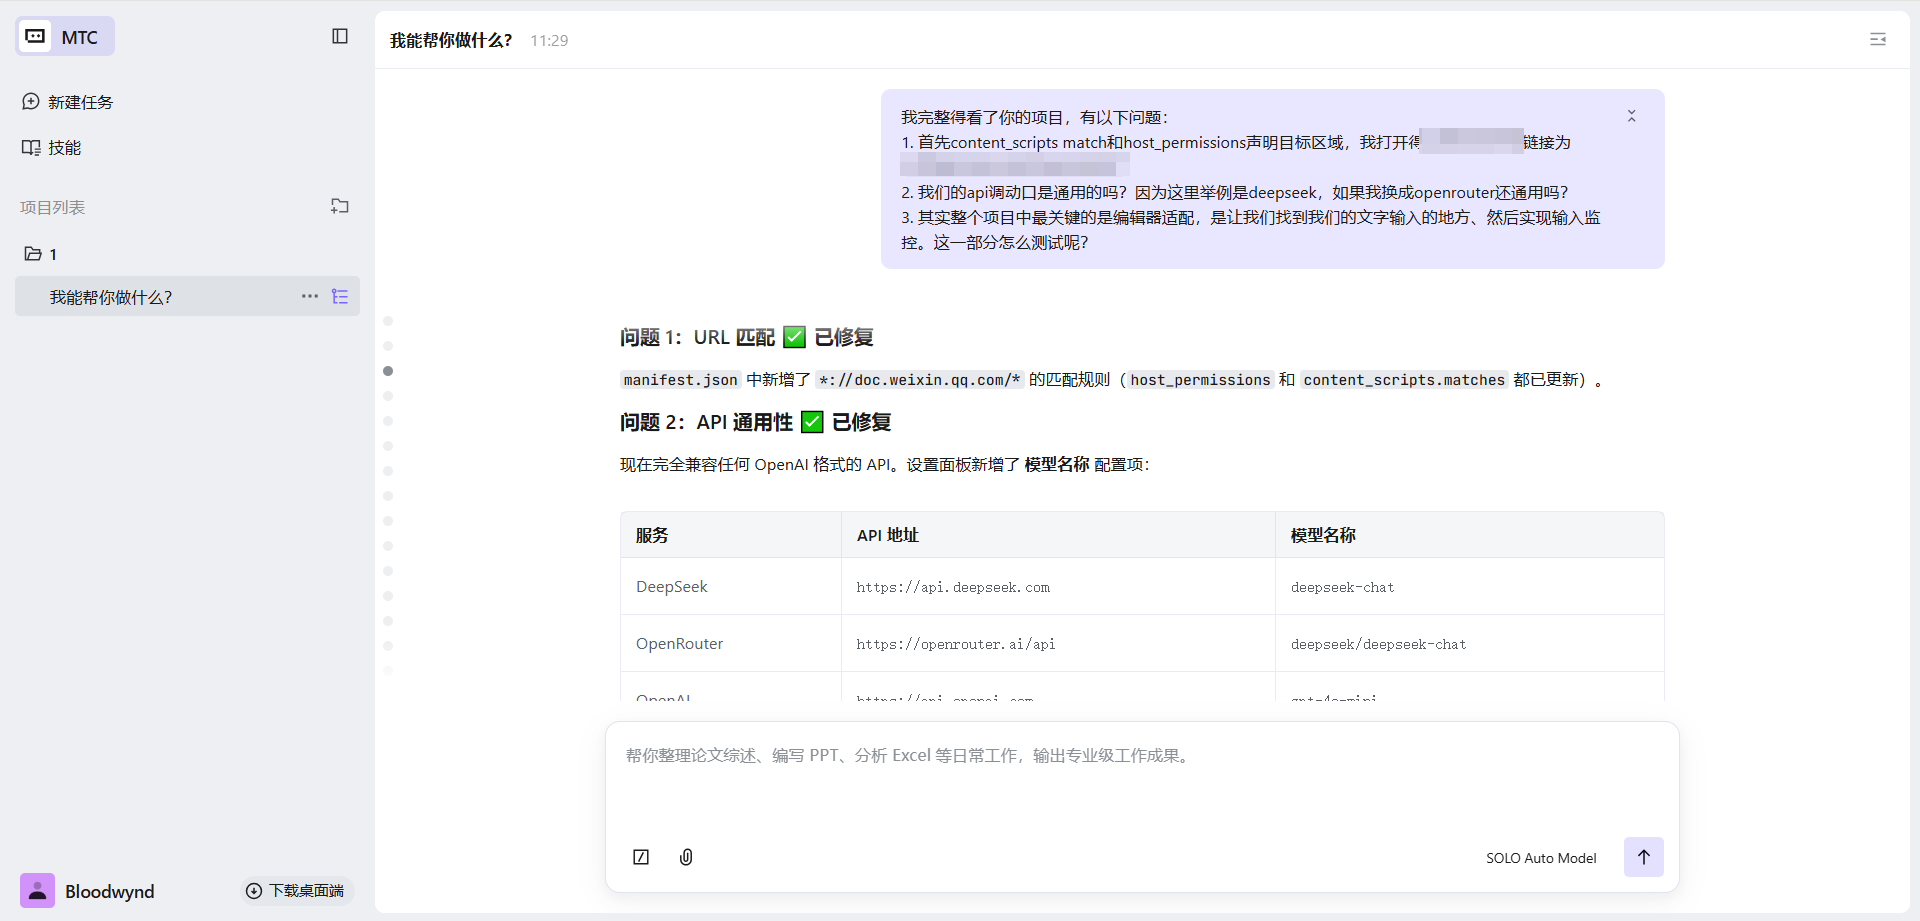The height and width of the screenshot is (921, 1920).
Task: Send message with arrow button
Action: click(1643, 857)
